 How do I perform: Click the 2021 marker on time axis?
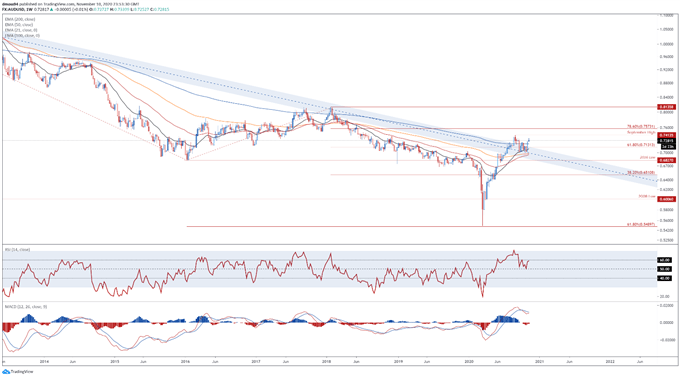539,361
